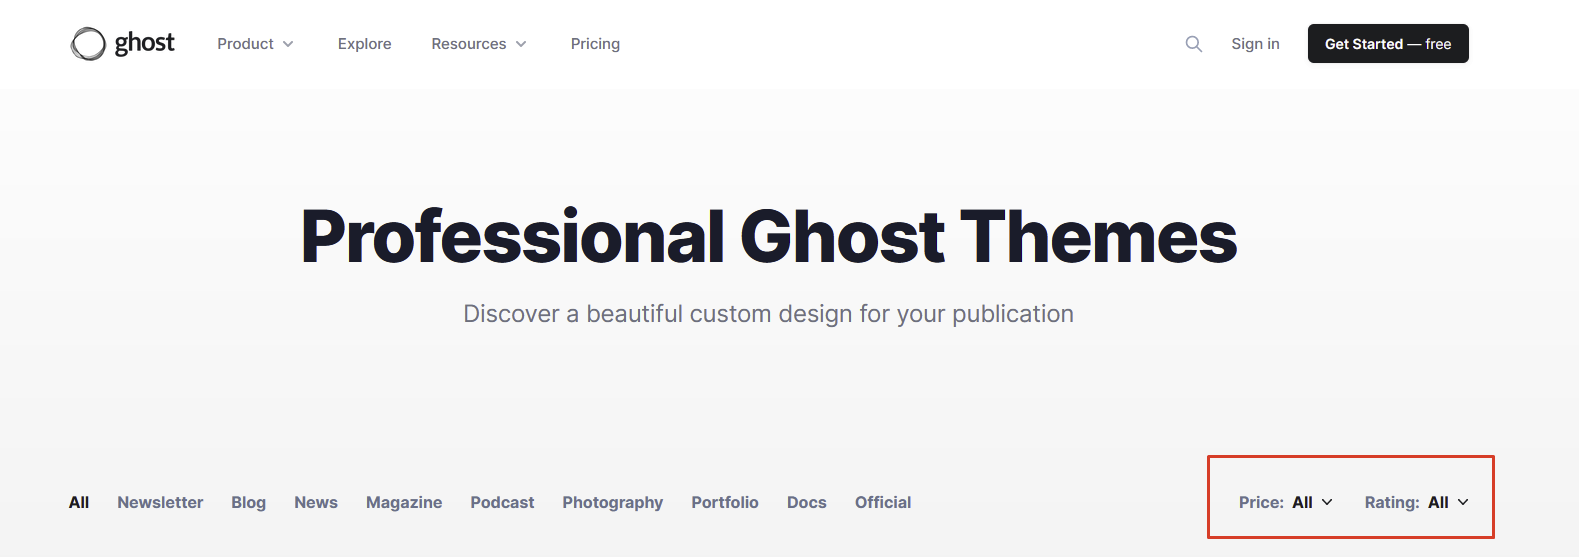The height and width of the screenshot is (557, 1579).
Task: Switch to the News category
Action: pyautogui.click(x=316, y=502)
